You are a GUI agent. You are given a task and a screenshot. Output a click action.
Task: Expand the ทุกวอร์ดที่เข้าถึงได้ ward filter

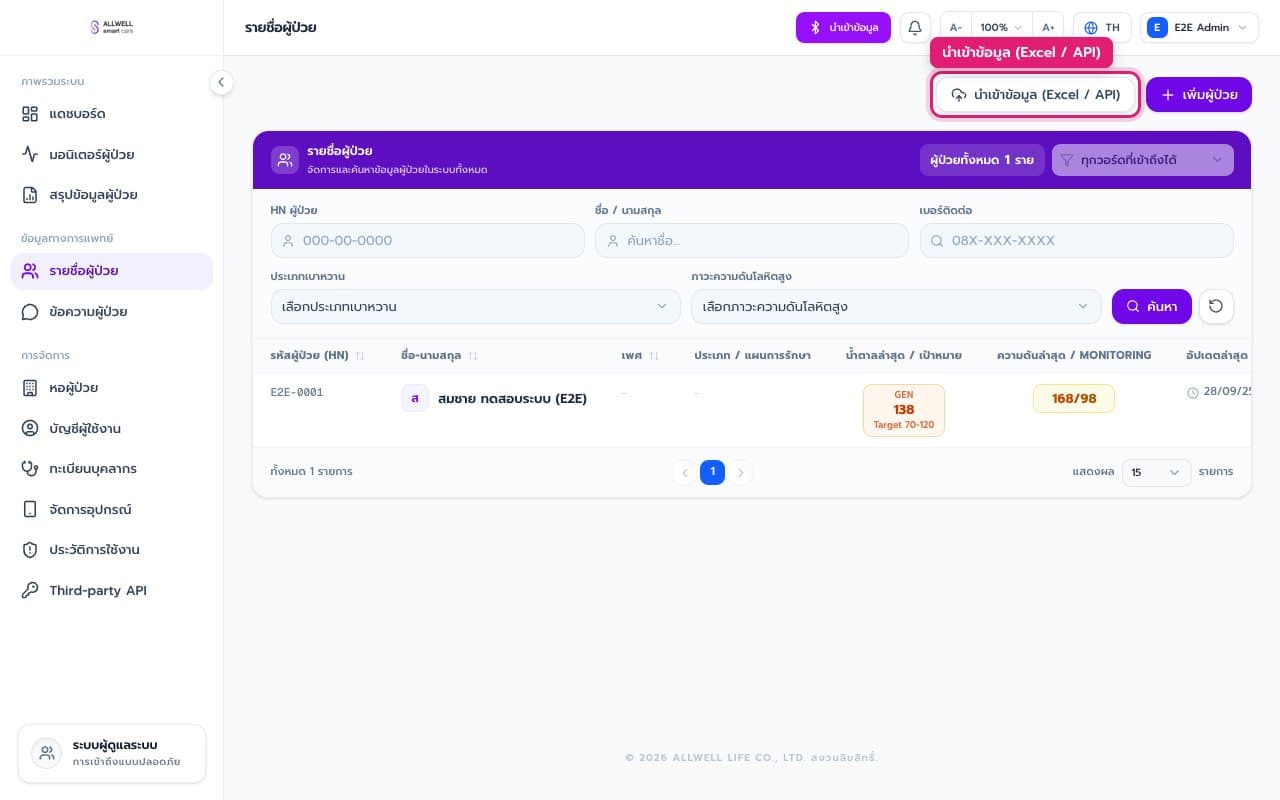coord(1143,160)
